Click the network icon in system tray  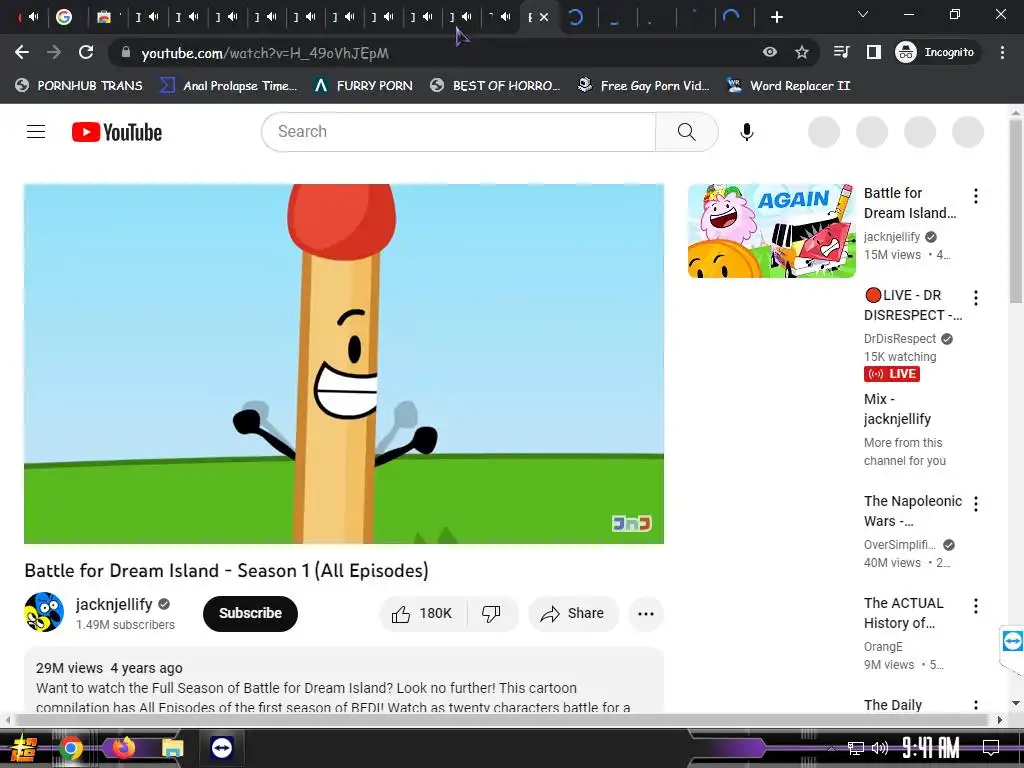[856, 748]
